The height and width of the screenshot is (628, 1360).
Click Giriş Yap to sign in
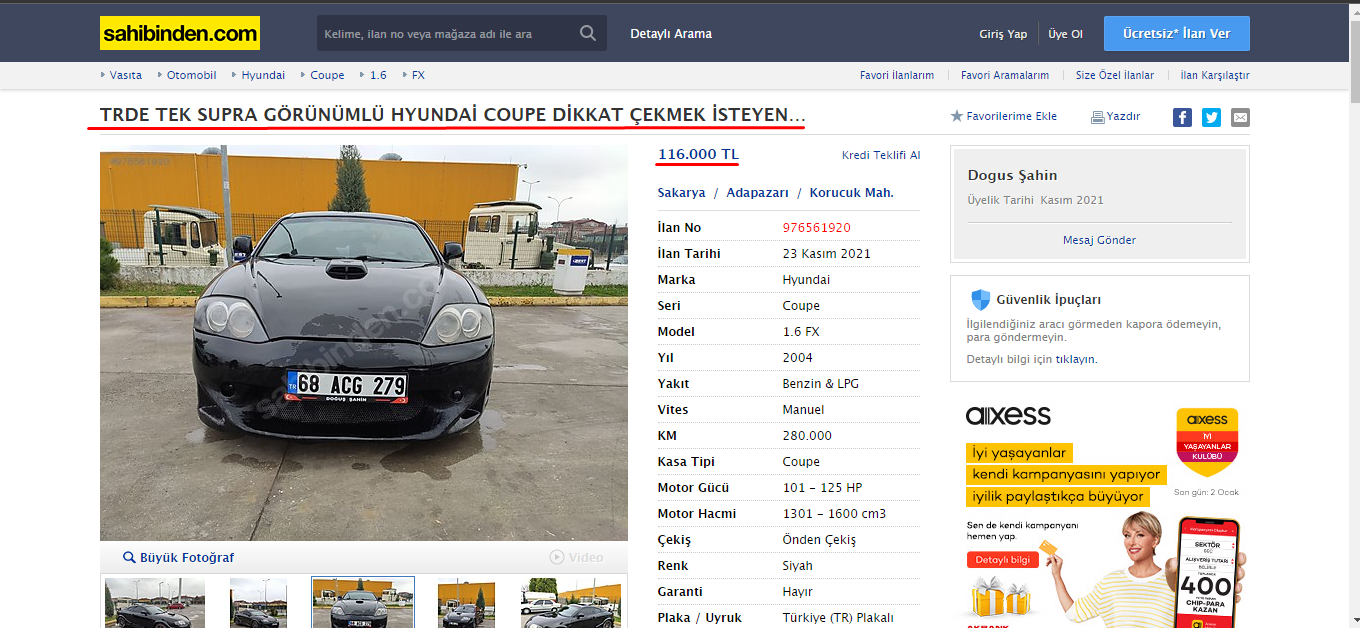pos(1003,34)
